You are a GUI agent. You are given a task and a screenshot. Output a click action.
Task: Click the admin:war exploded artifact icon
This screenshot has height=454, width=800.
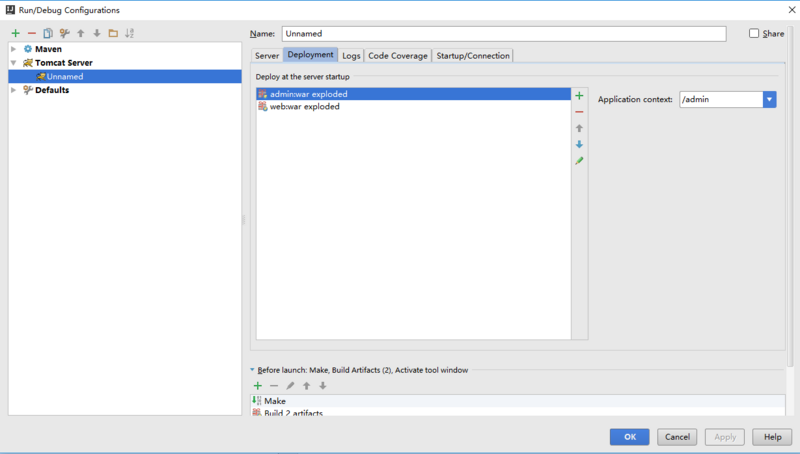[x=263, y=94]
